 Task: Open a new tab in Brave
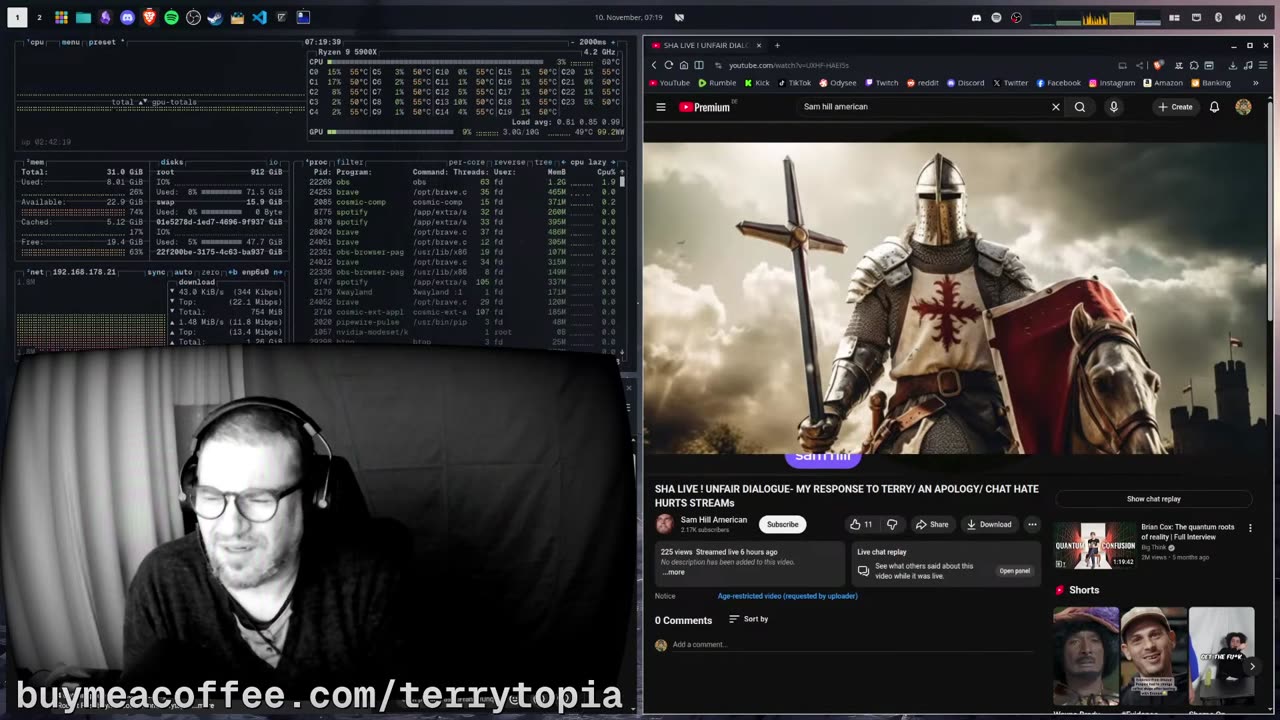[777, 45]
